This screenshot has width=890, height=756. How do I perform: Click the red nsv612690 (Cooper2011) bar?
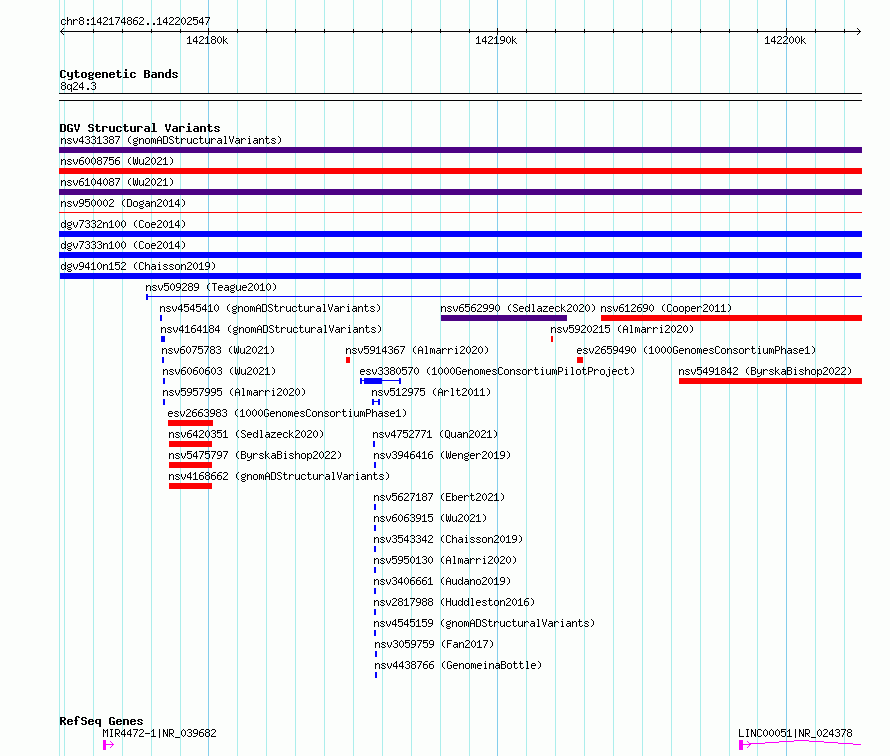(732, 318)
